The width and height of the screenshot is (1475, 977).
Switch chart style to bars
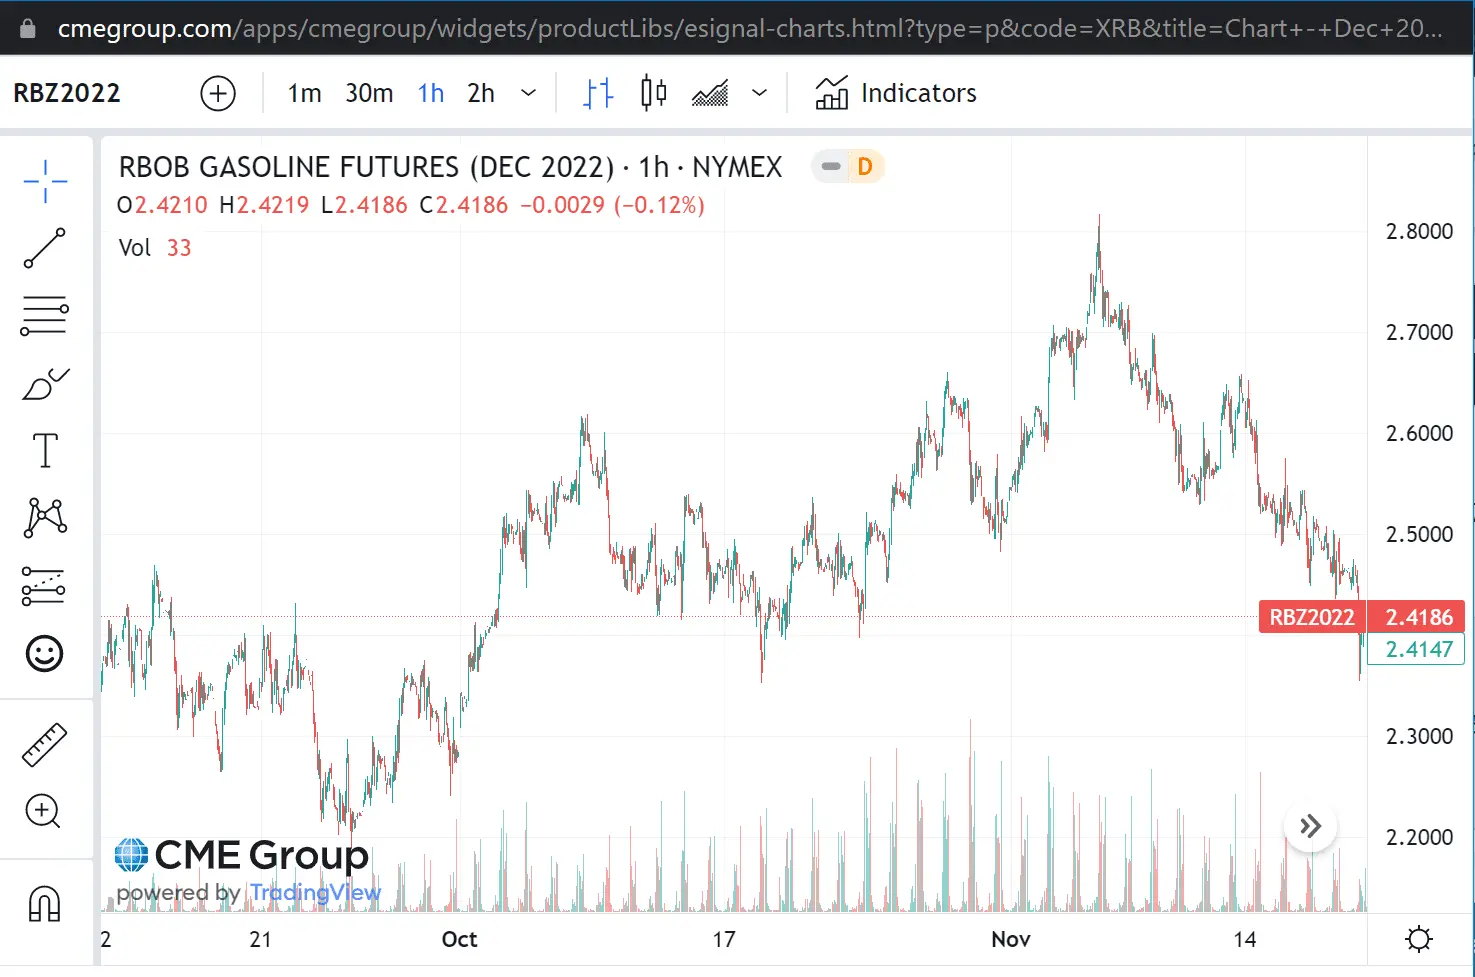(598, 94)
